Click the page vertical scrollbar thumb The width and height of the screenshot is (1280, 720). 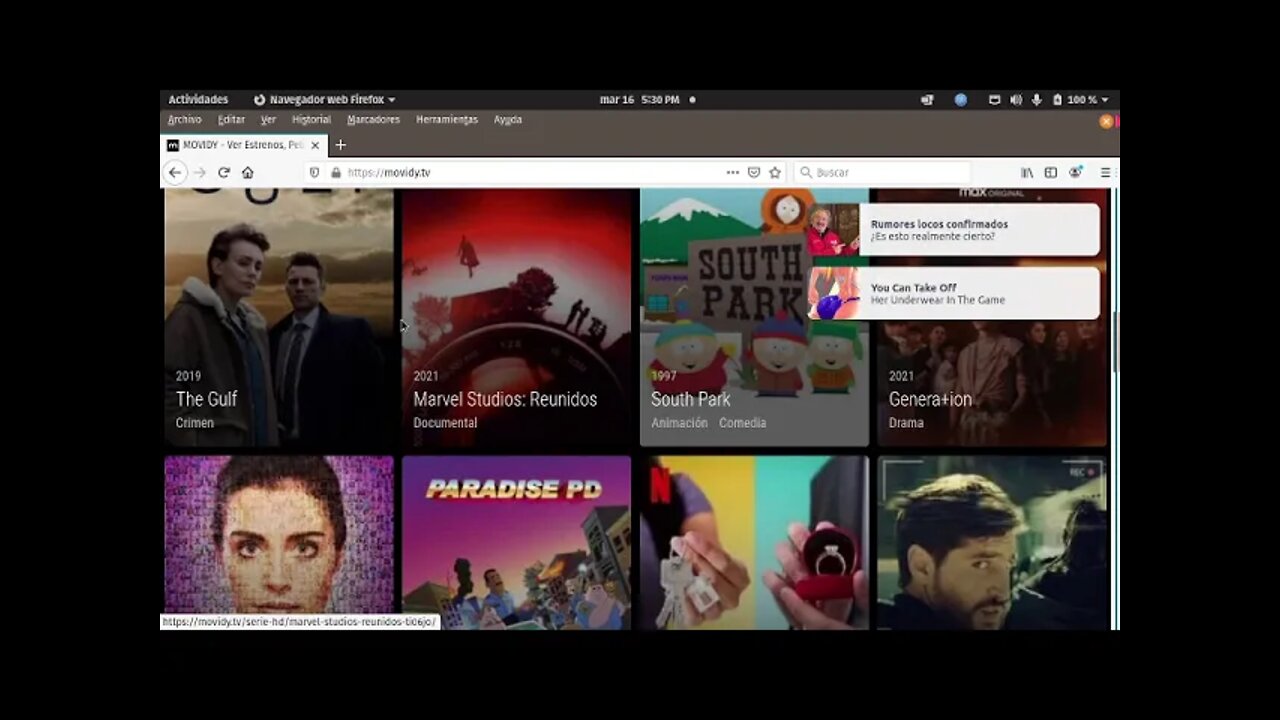[1115, 342]
